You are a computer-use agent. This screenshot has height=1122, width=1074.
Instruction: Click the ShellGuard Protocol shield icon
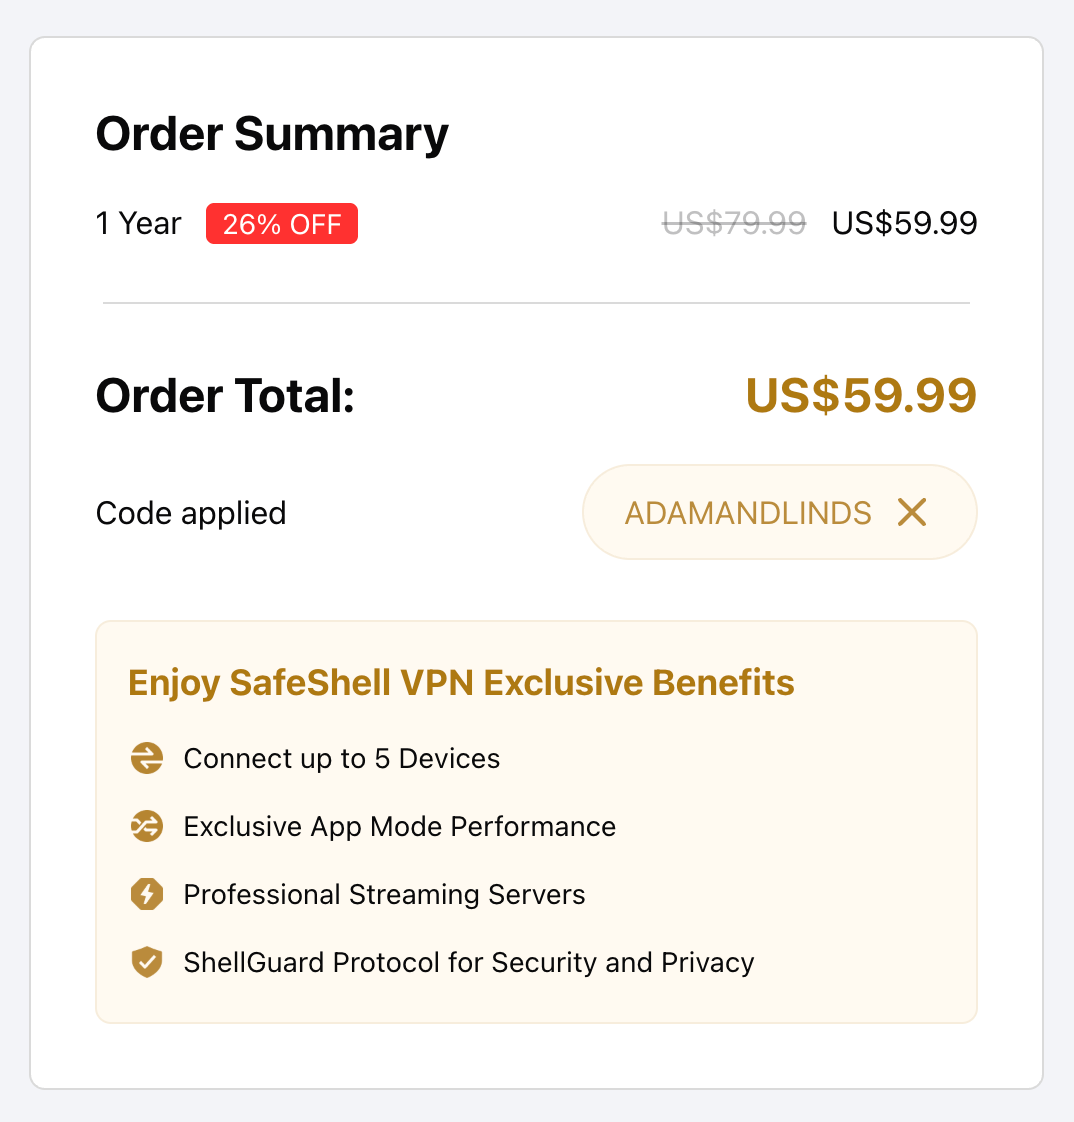pyautogui.click(x=147, y=962)
